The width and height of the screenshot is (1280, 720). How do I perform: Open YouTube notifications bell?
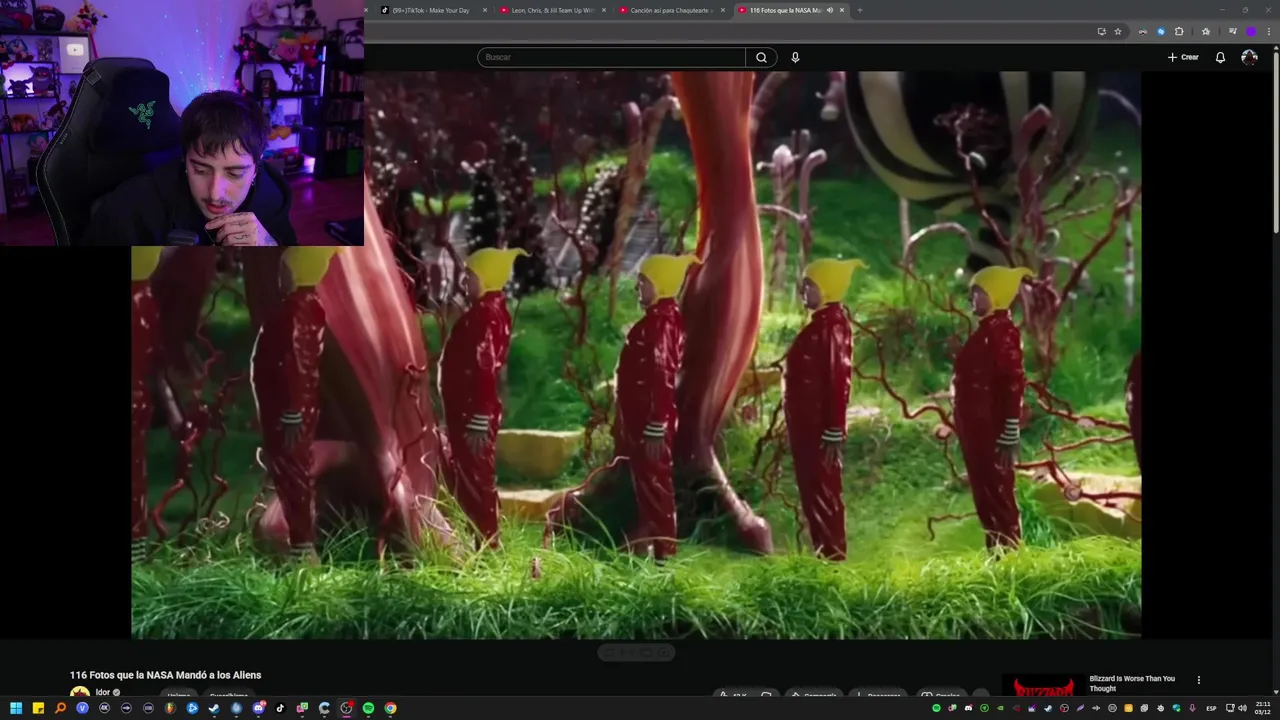pyautogui.click(x=1220, y=57)
